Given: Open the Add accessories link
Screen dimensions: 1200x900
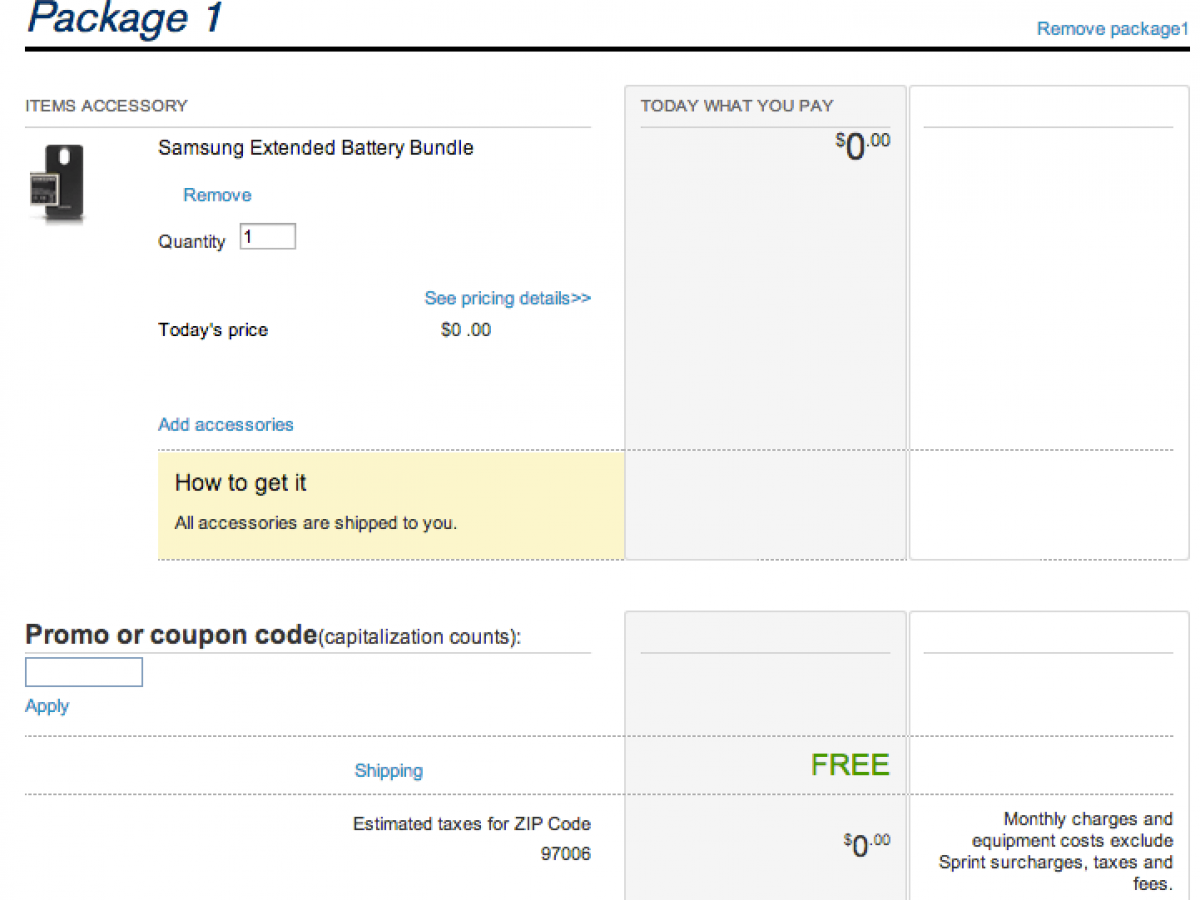Looking at the screenshot, I should pos(226,425).
